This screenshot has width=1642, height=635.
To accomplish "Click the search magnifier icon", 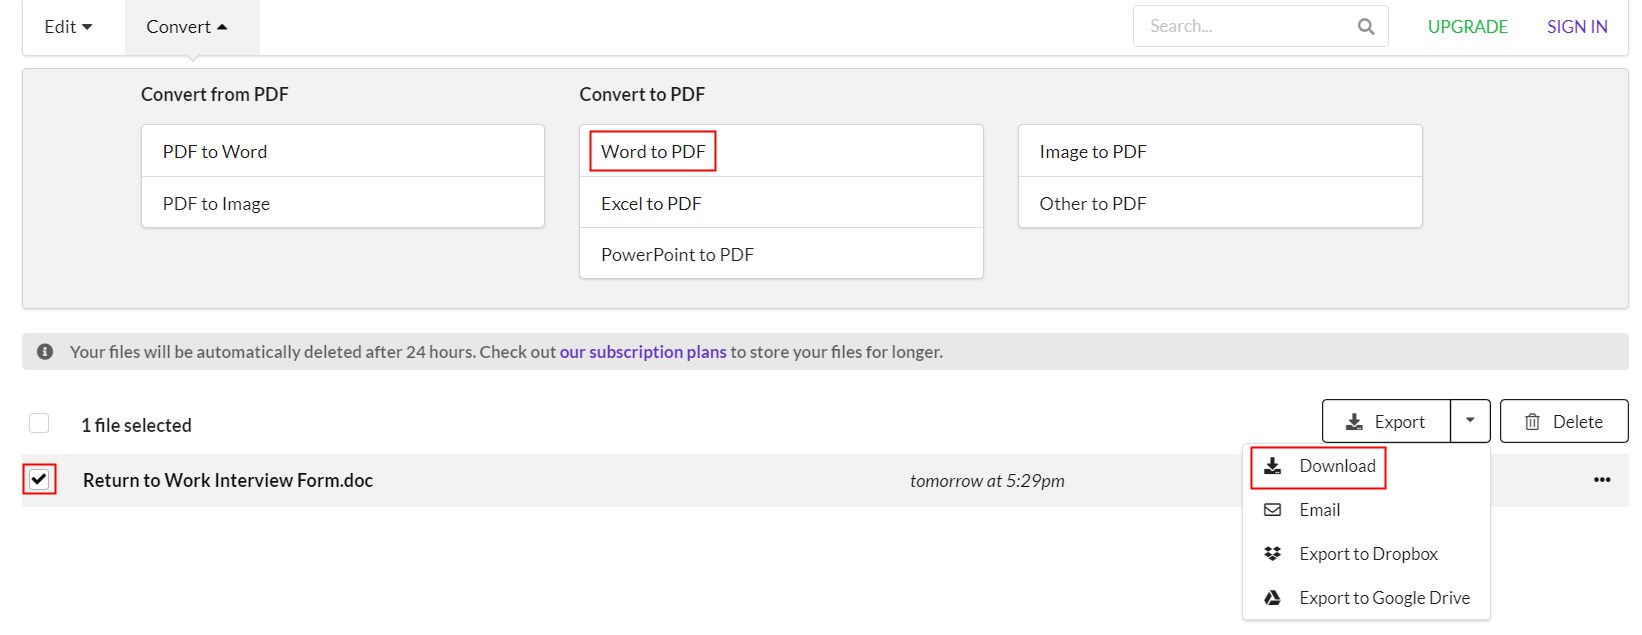I will click(1365, 27).
